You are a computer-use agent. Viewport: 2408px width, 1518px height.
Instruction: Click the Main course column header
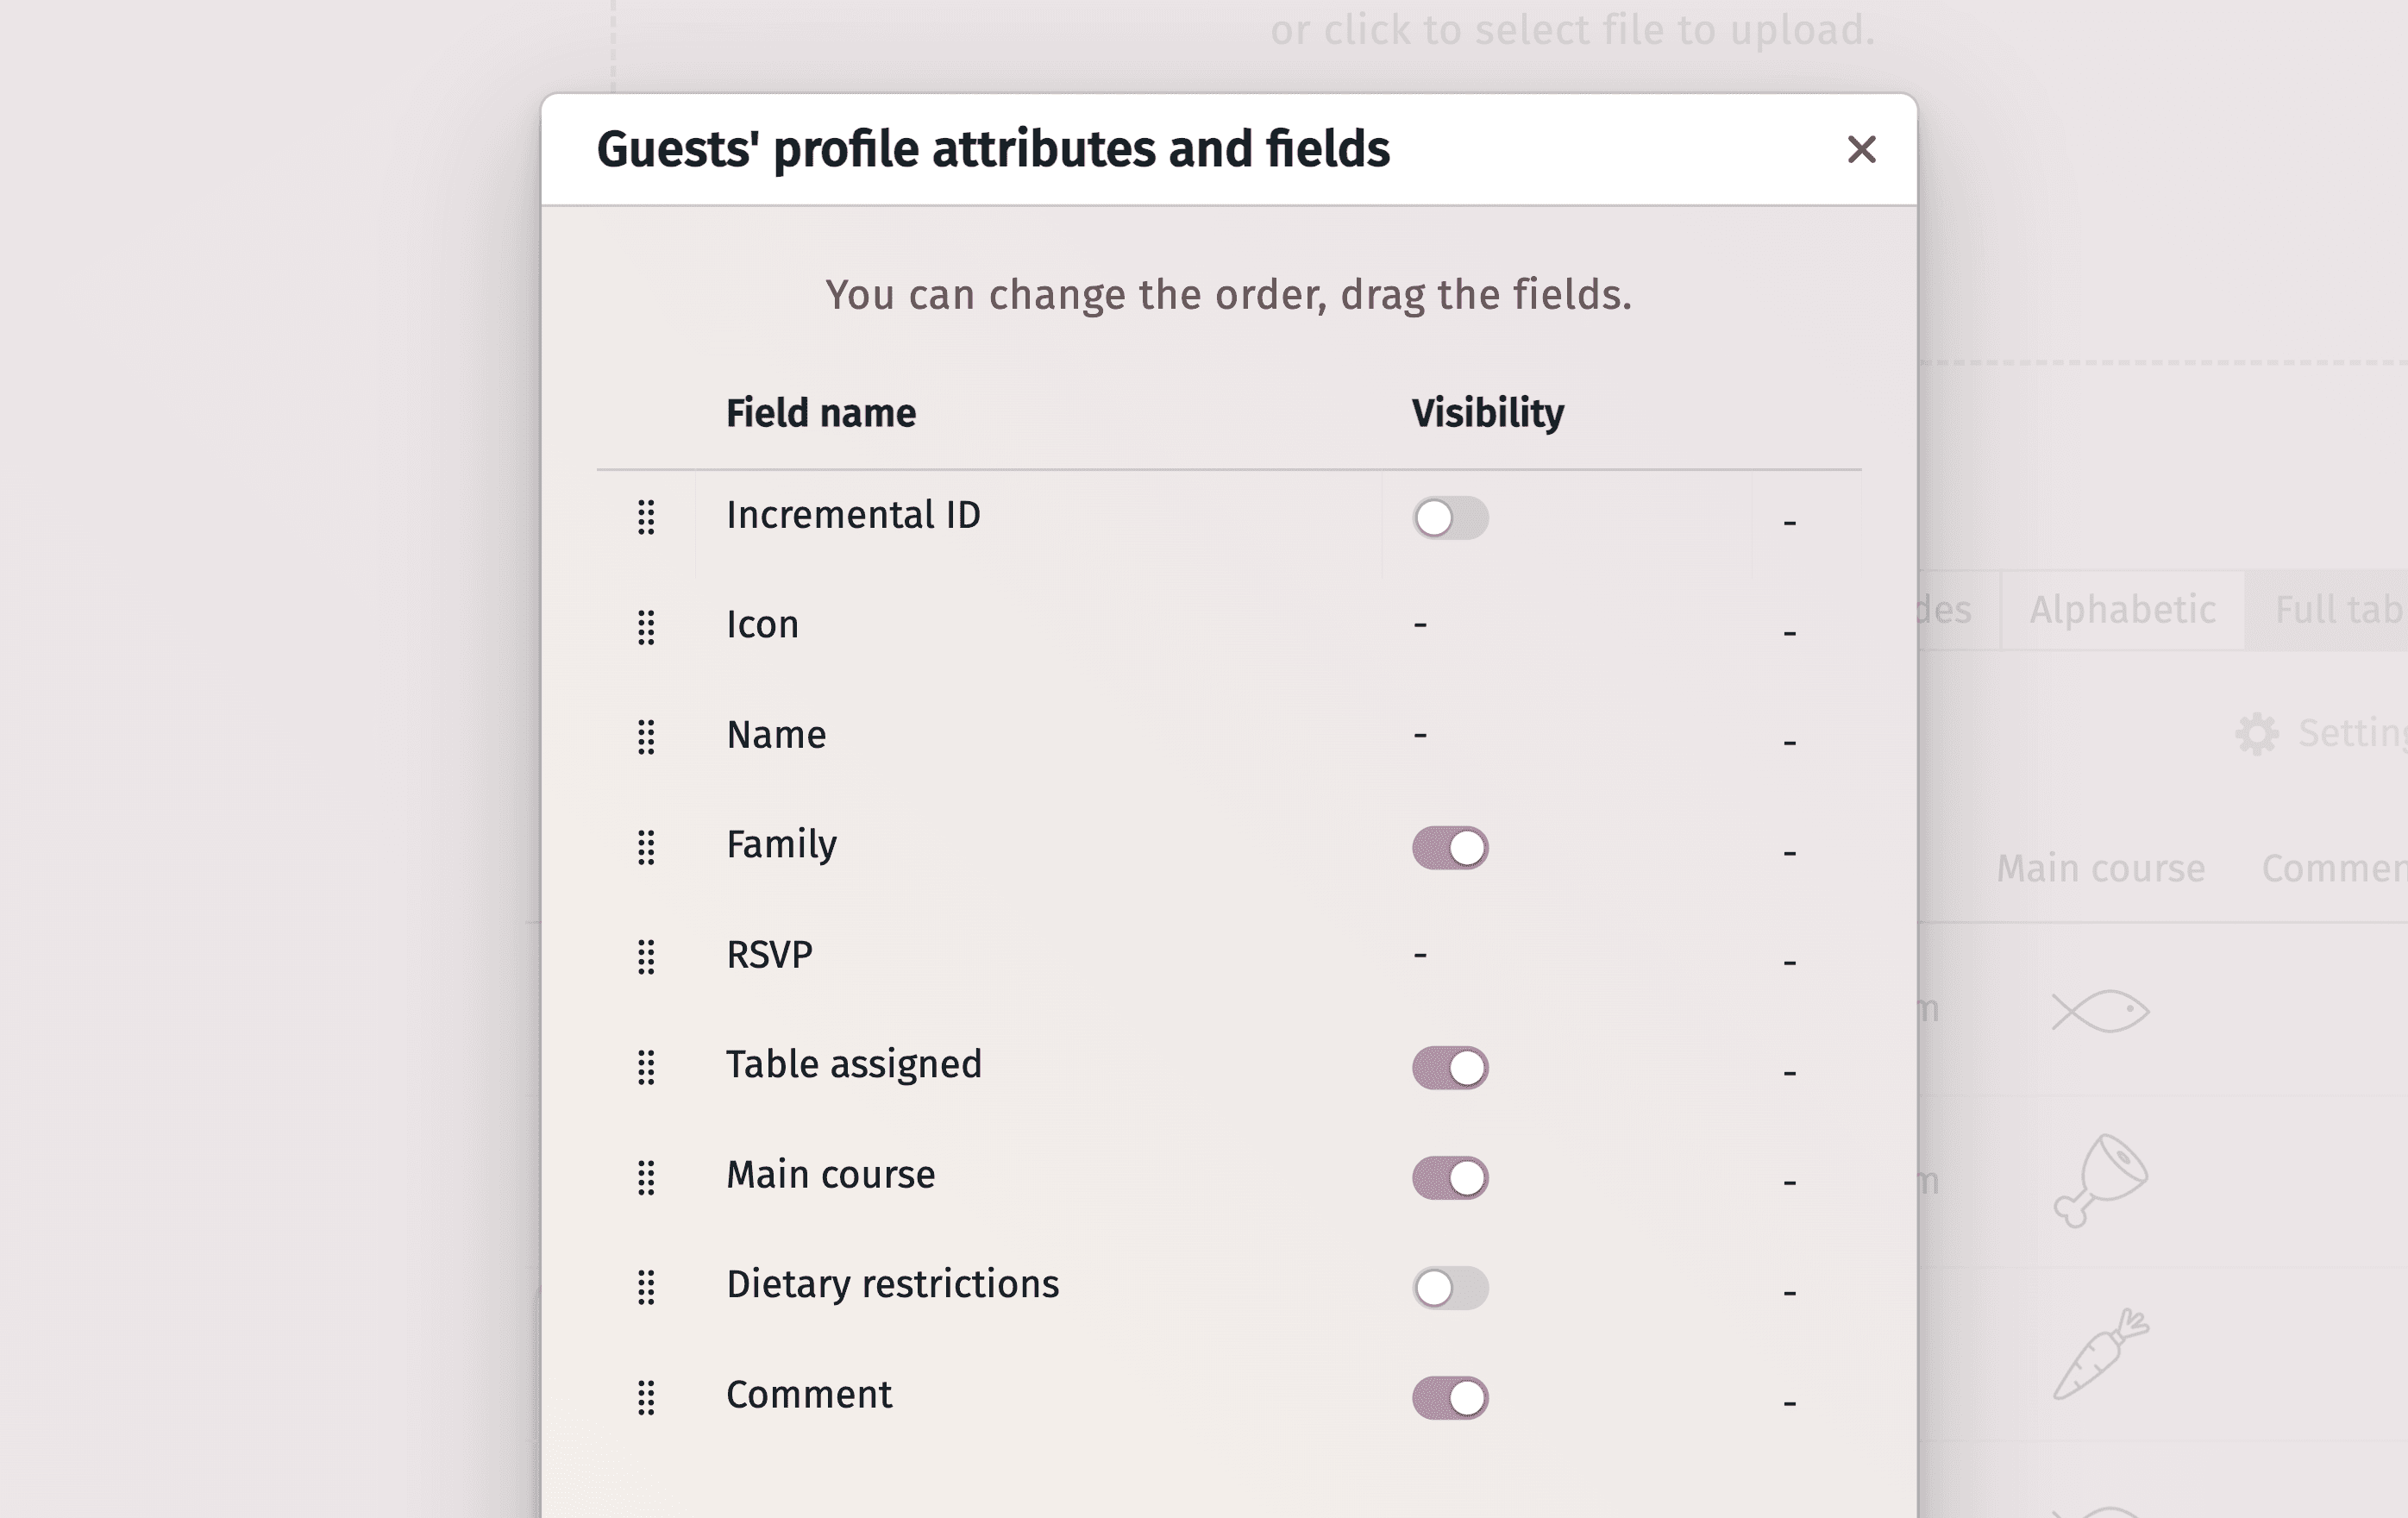[2100, 868]
